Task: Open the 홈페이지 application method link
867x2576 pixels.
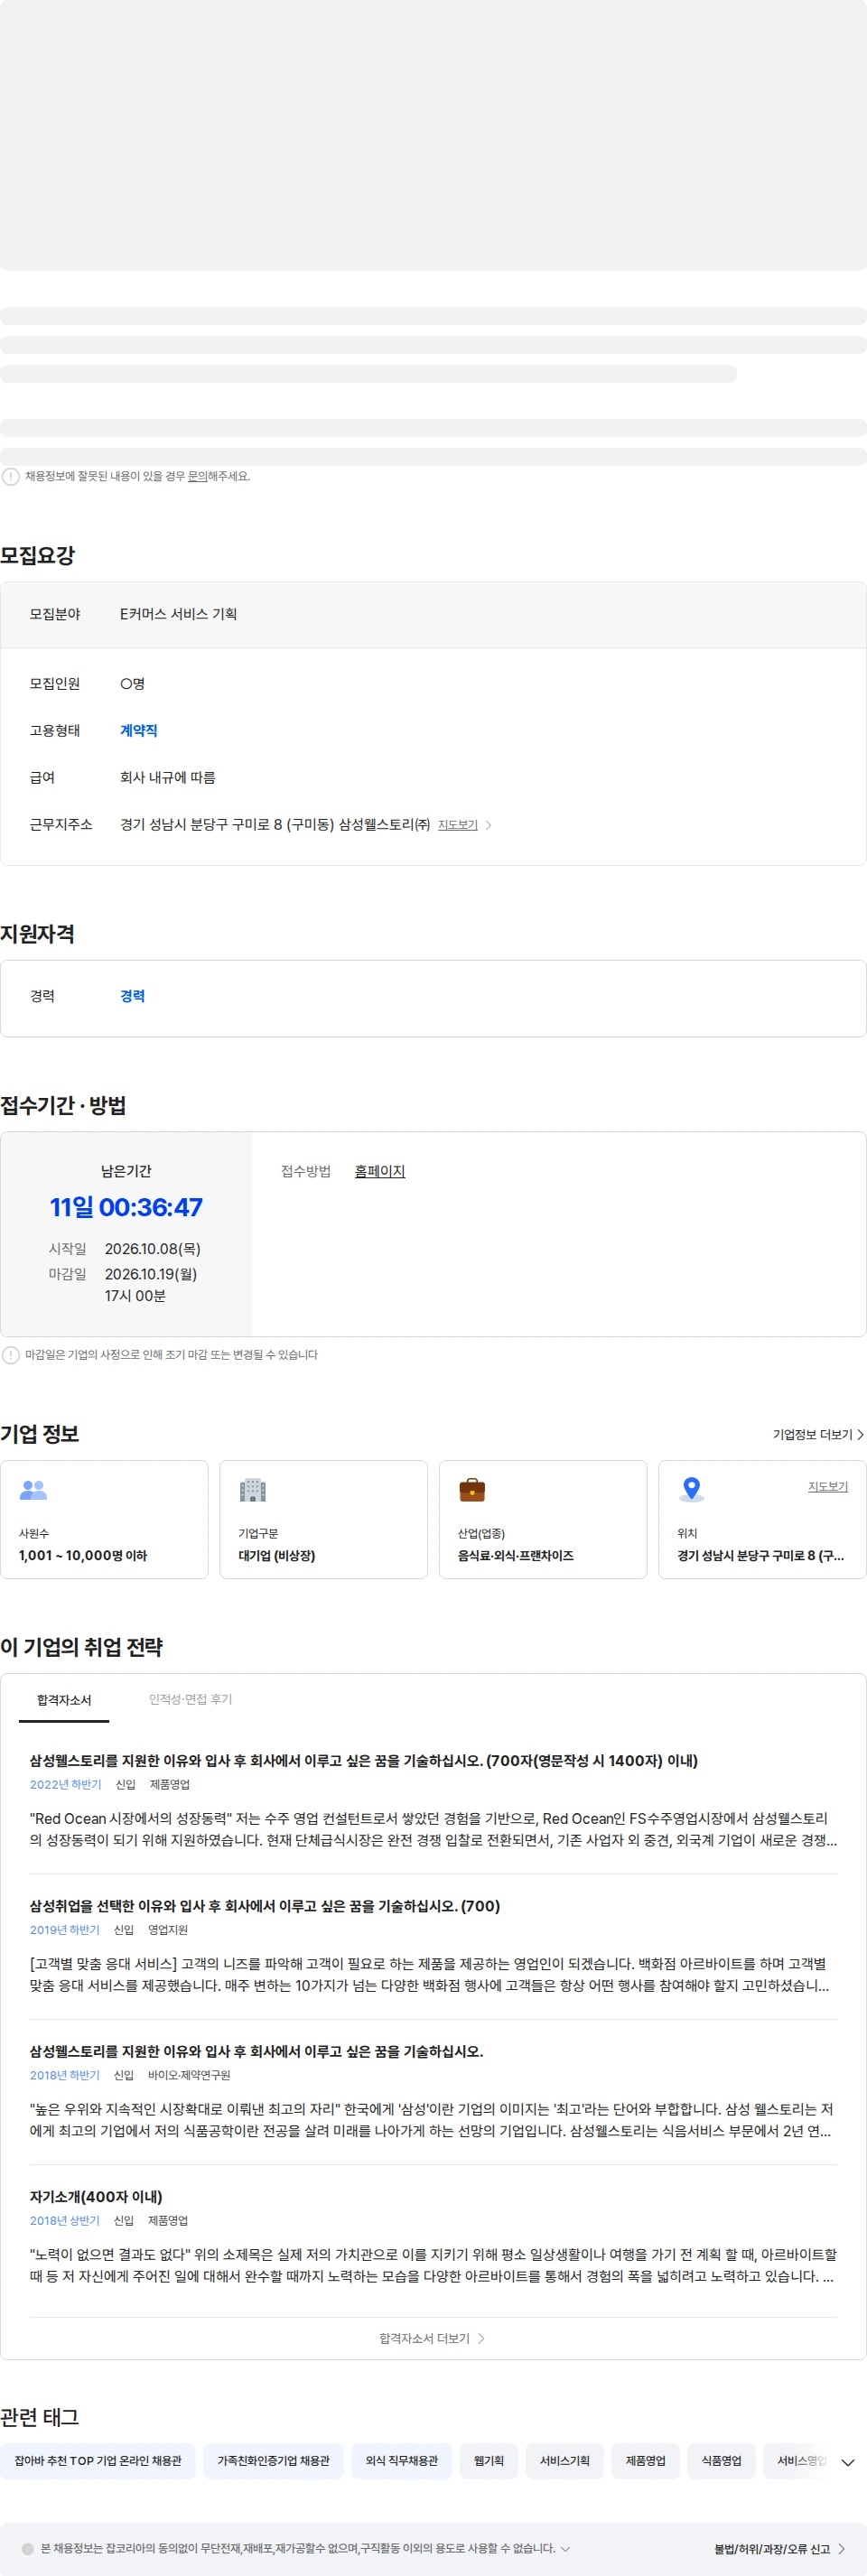Action: coord(380,1171)
